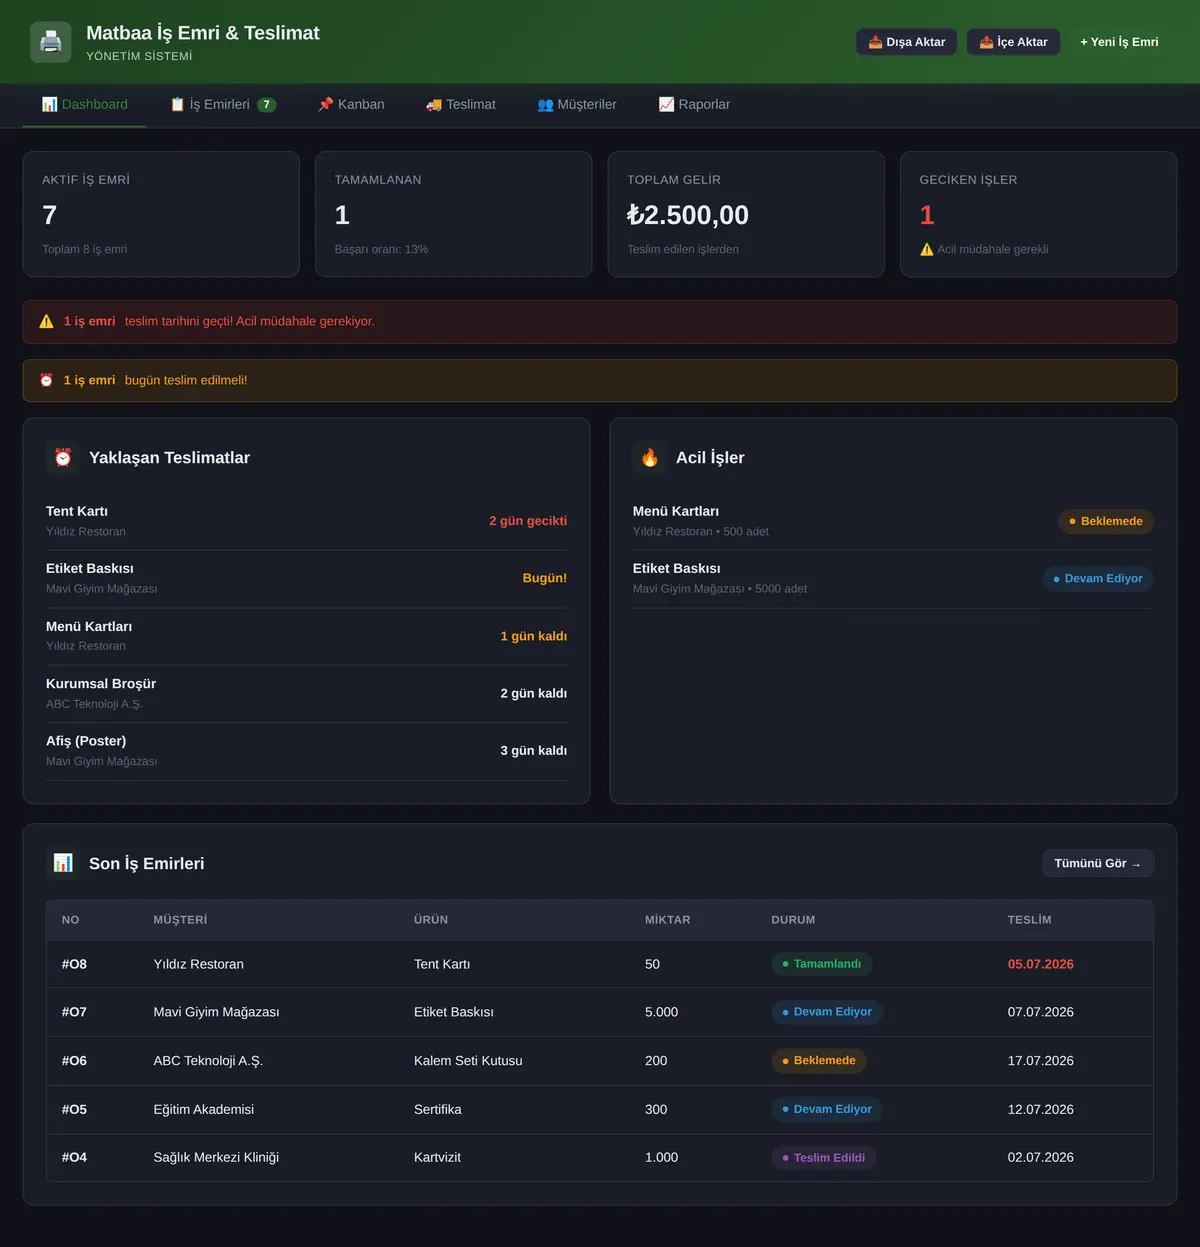Click the ₺2.500,00 total revenue value
1200x1247 pixels.
pyautogui.click(x=688, y=215)
